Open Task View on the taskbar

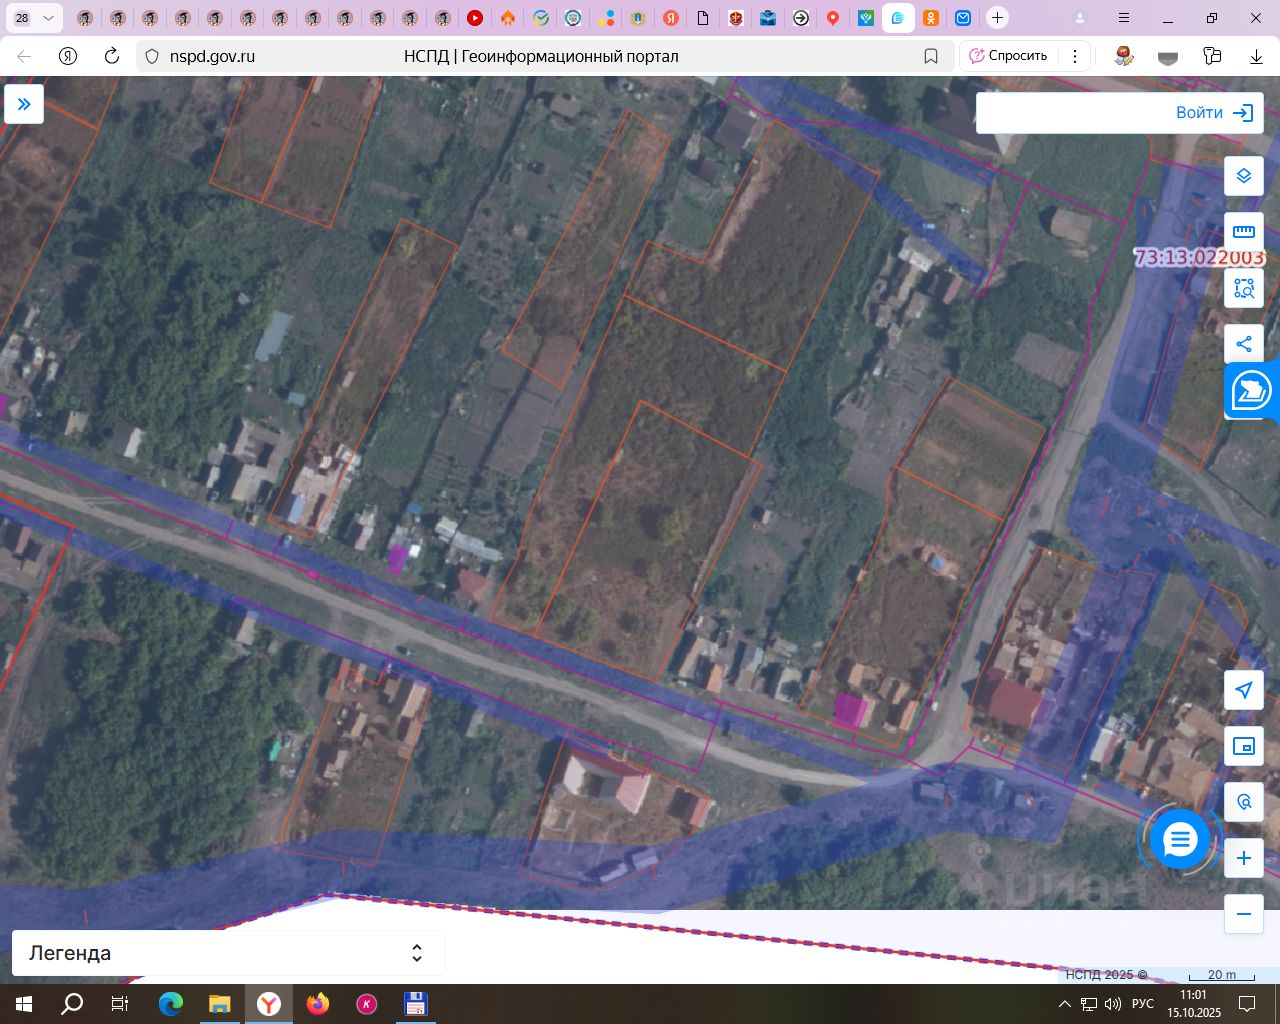pyautogui.click(x=120, y=1004)
